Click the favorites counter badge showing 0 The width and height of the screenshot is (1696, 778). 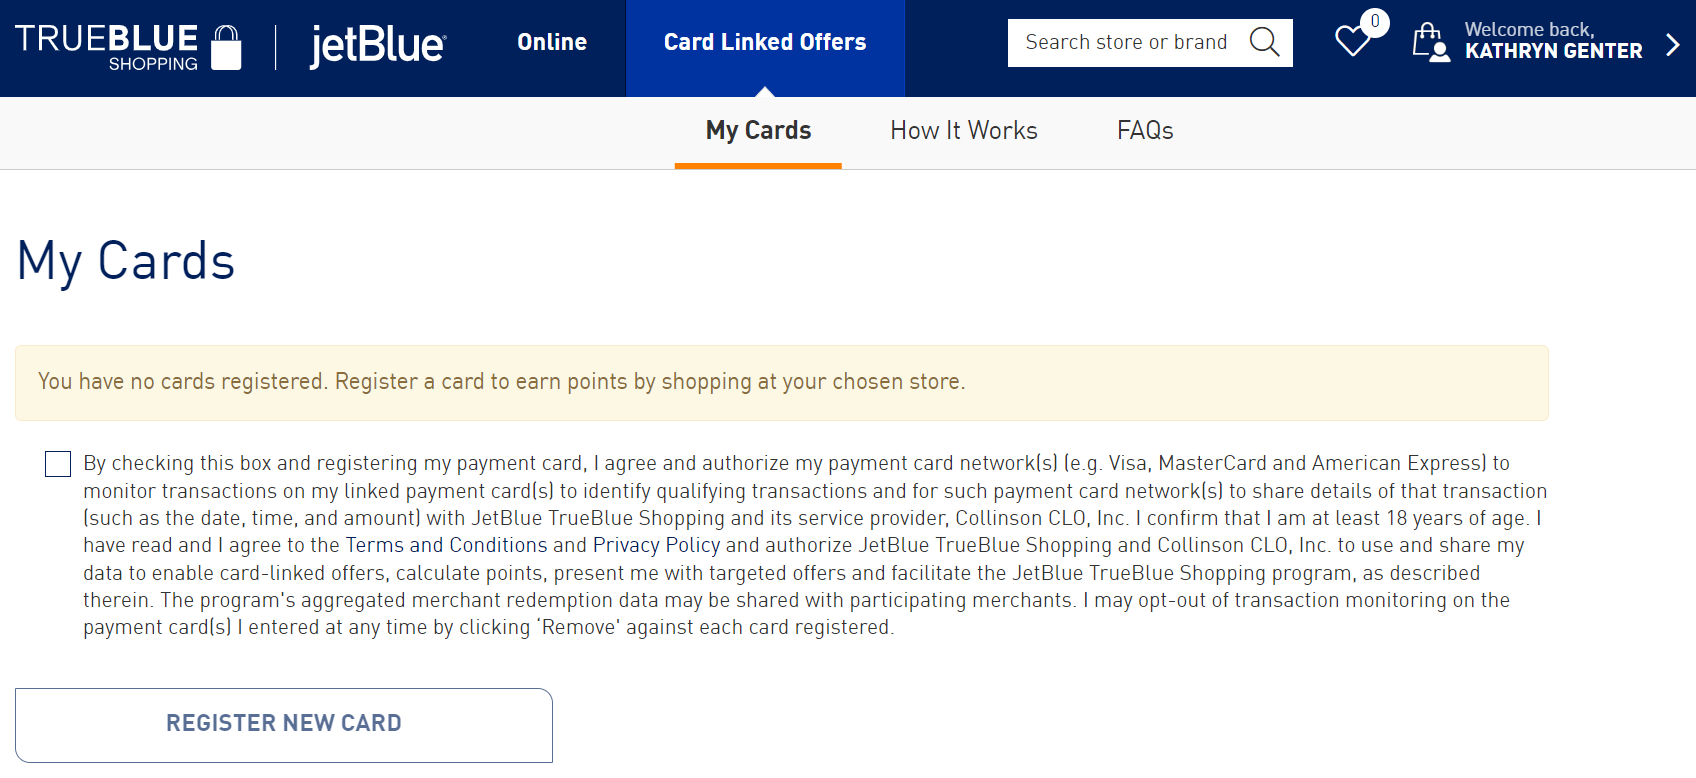(1376, 20)
